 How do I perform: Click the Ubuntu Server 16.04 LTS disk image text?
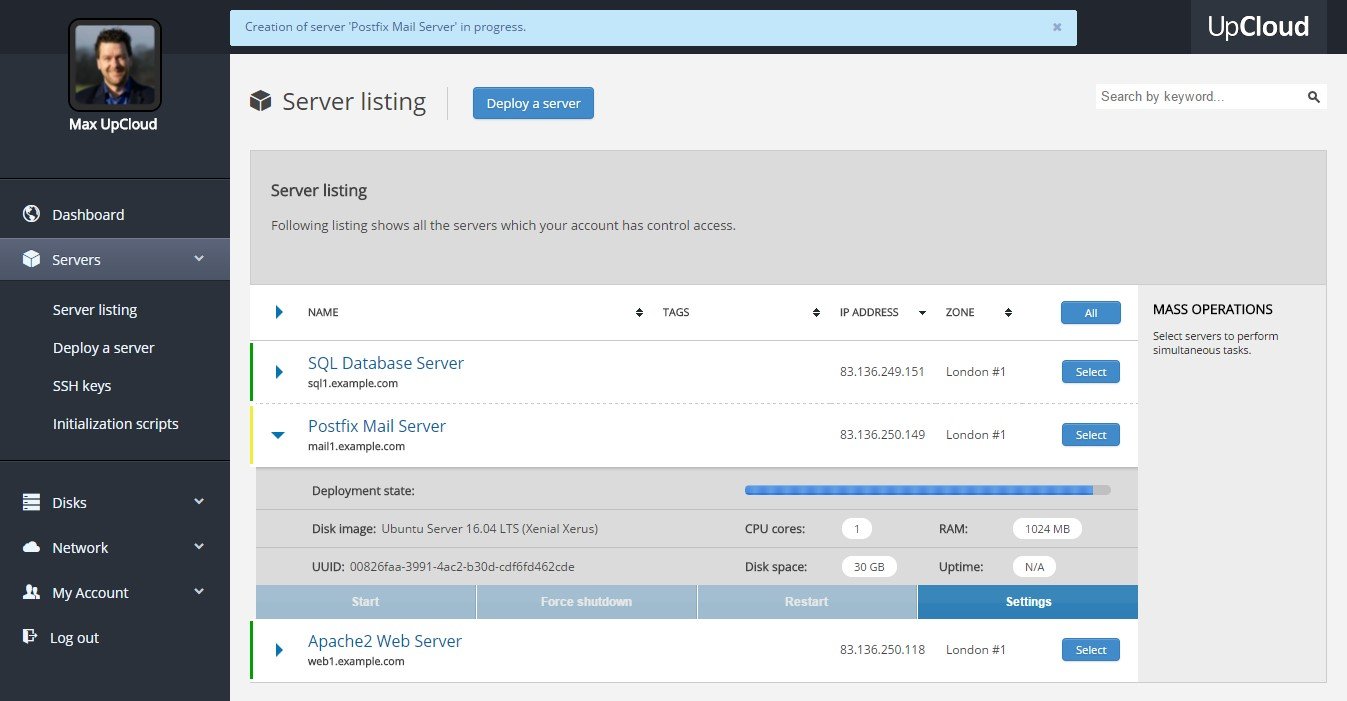(x=490, y=528)
